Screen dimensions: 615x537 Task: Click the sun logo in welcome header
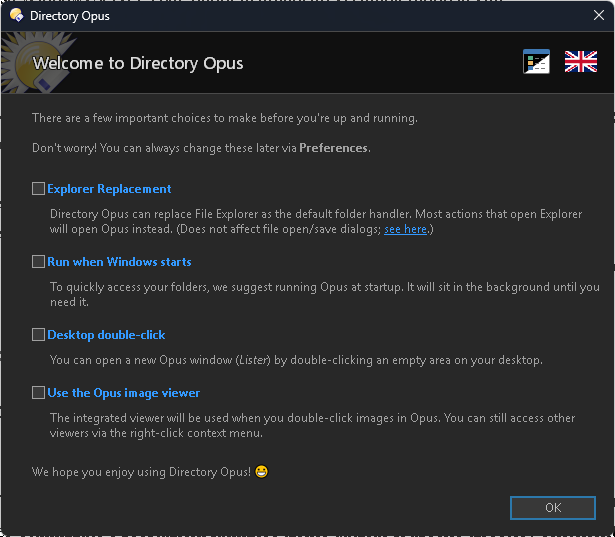(x=35, y=63)
